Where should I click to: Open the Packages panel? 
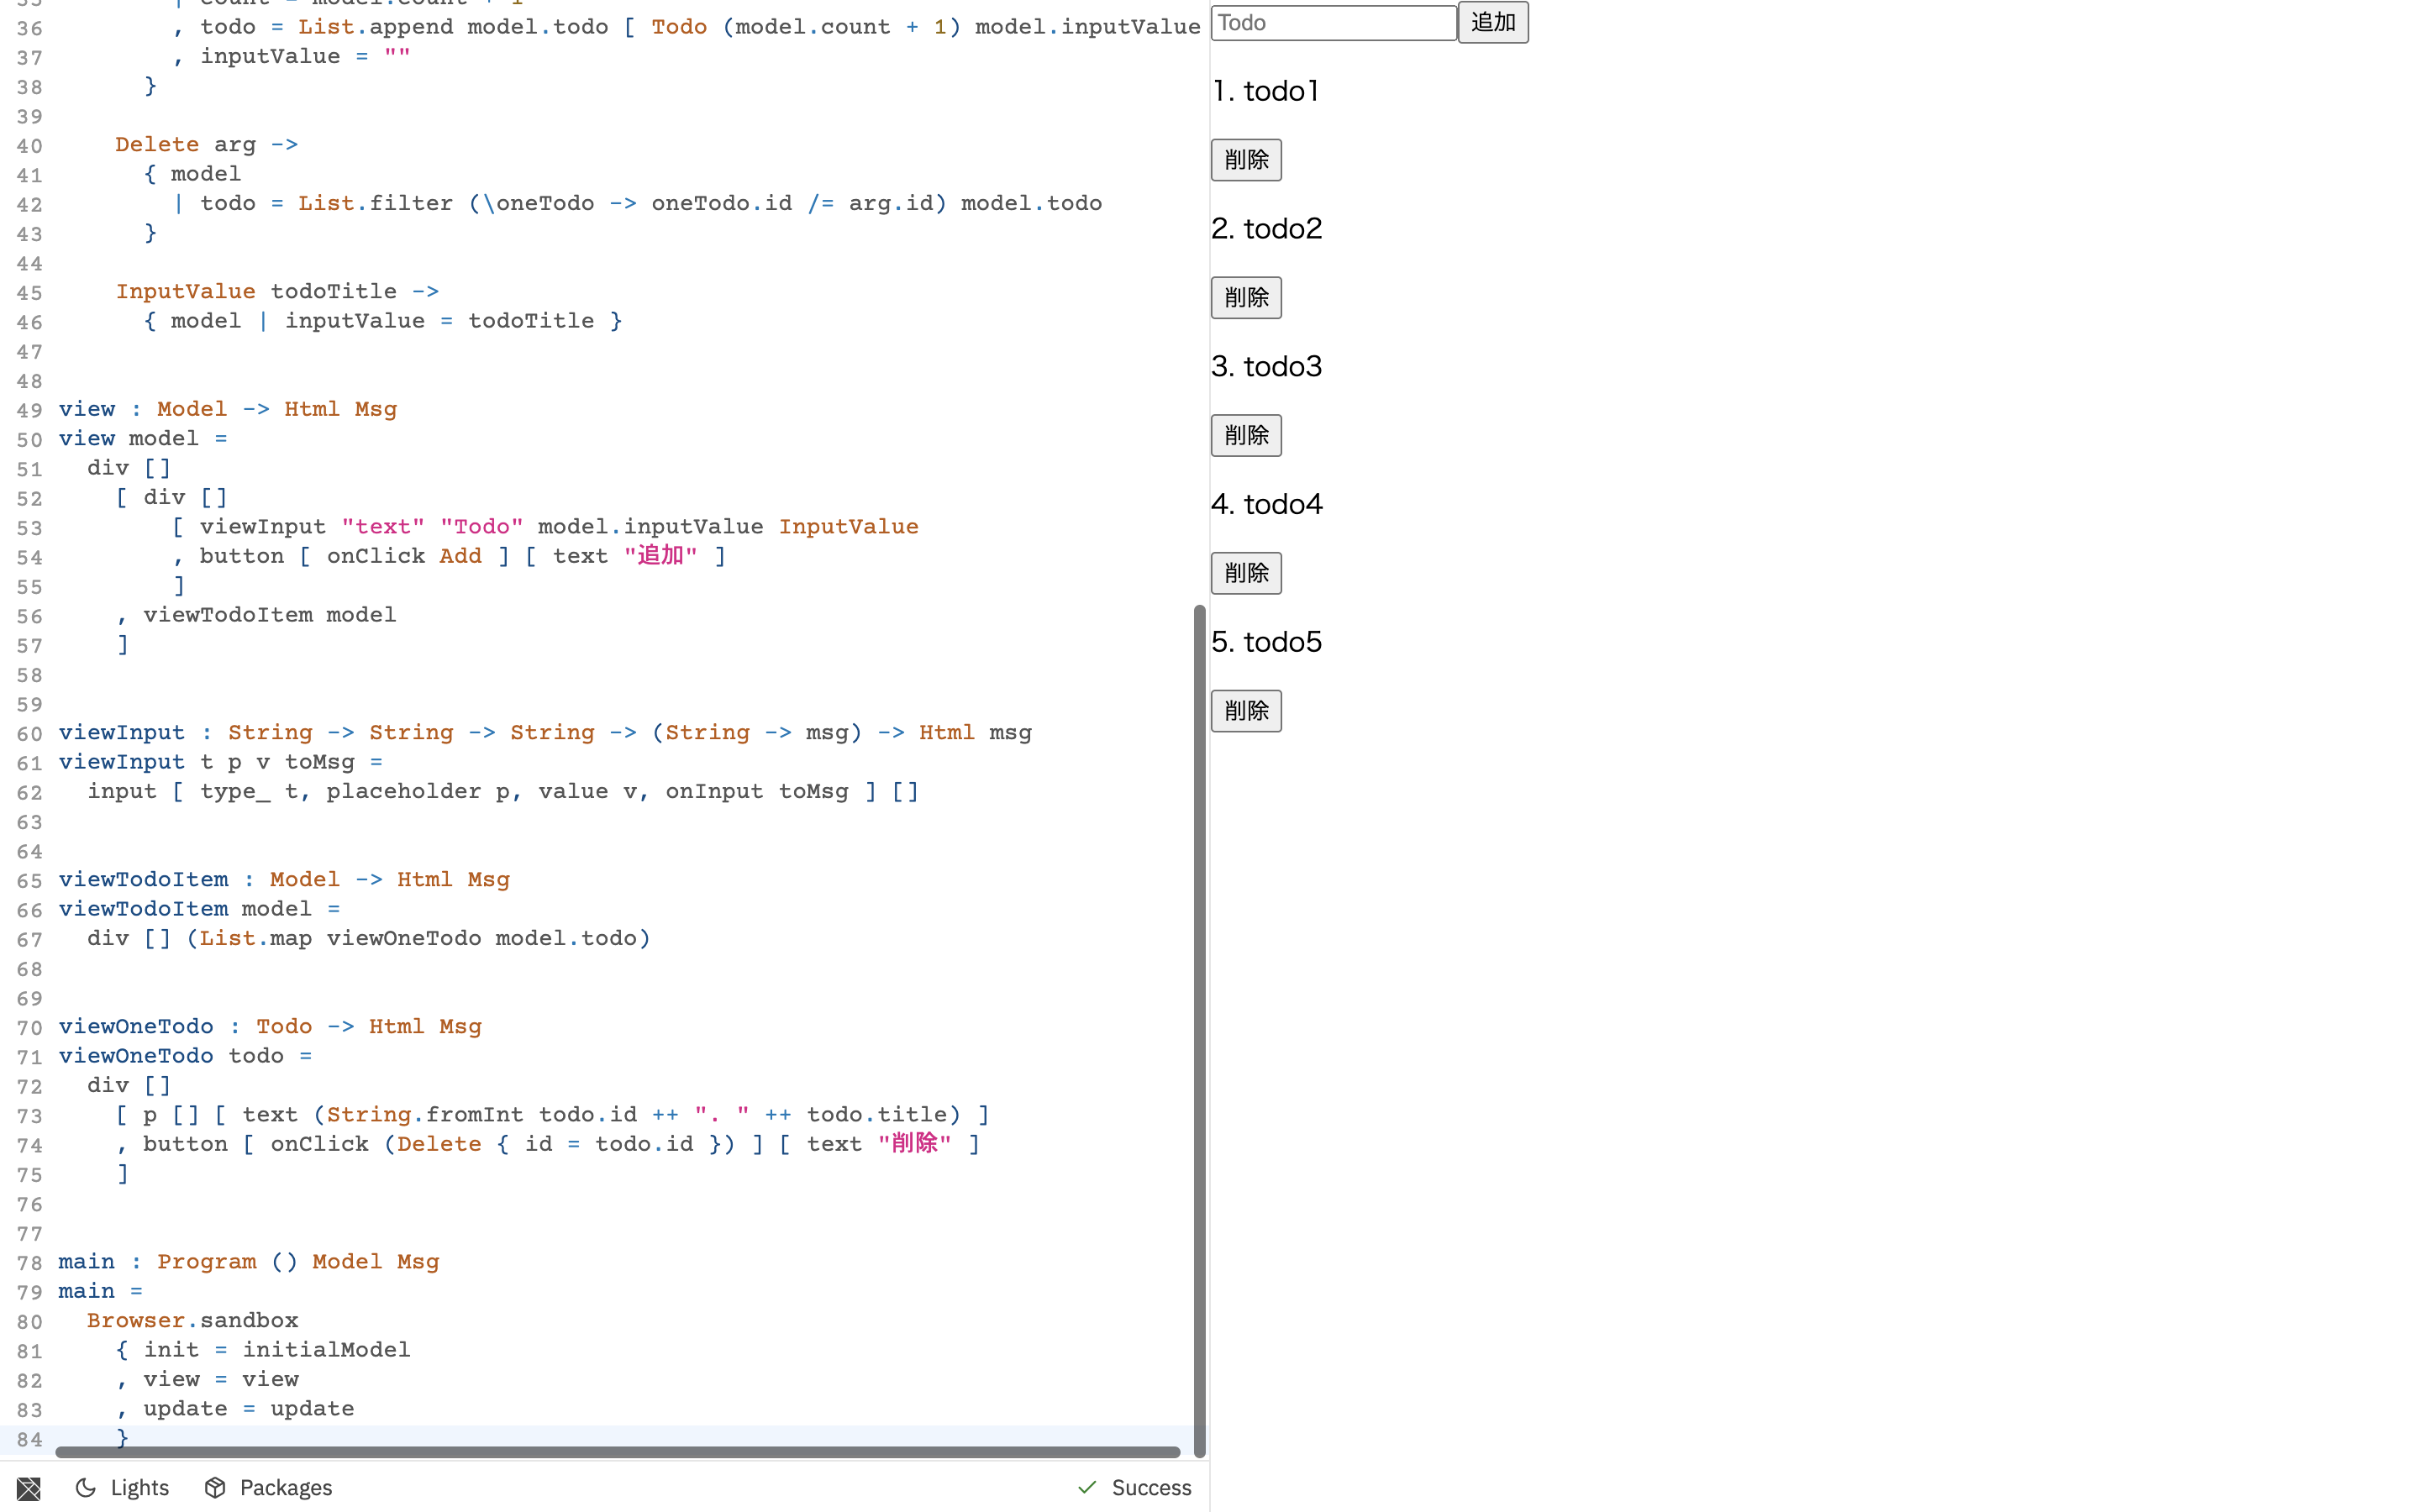[268, 1488]
